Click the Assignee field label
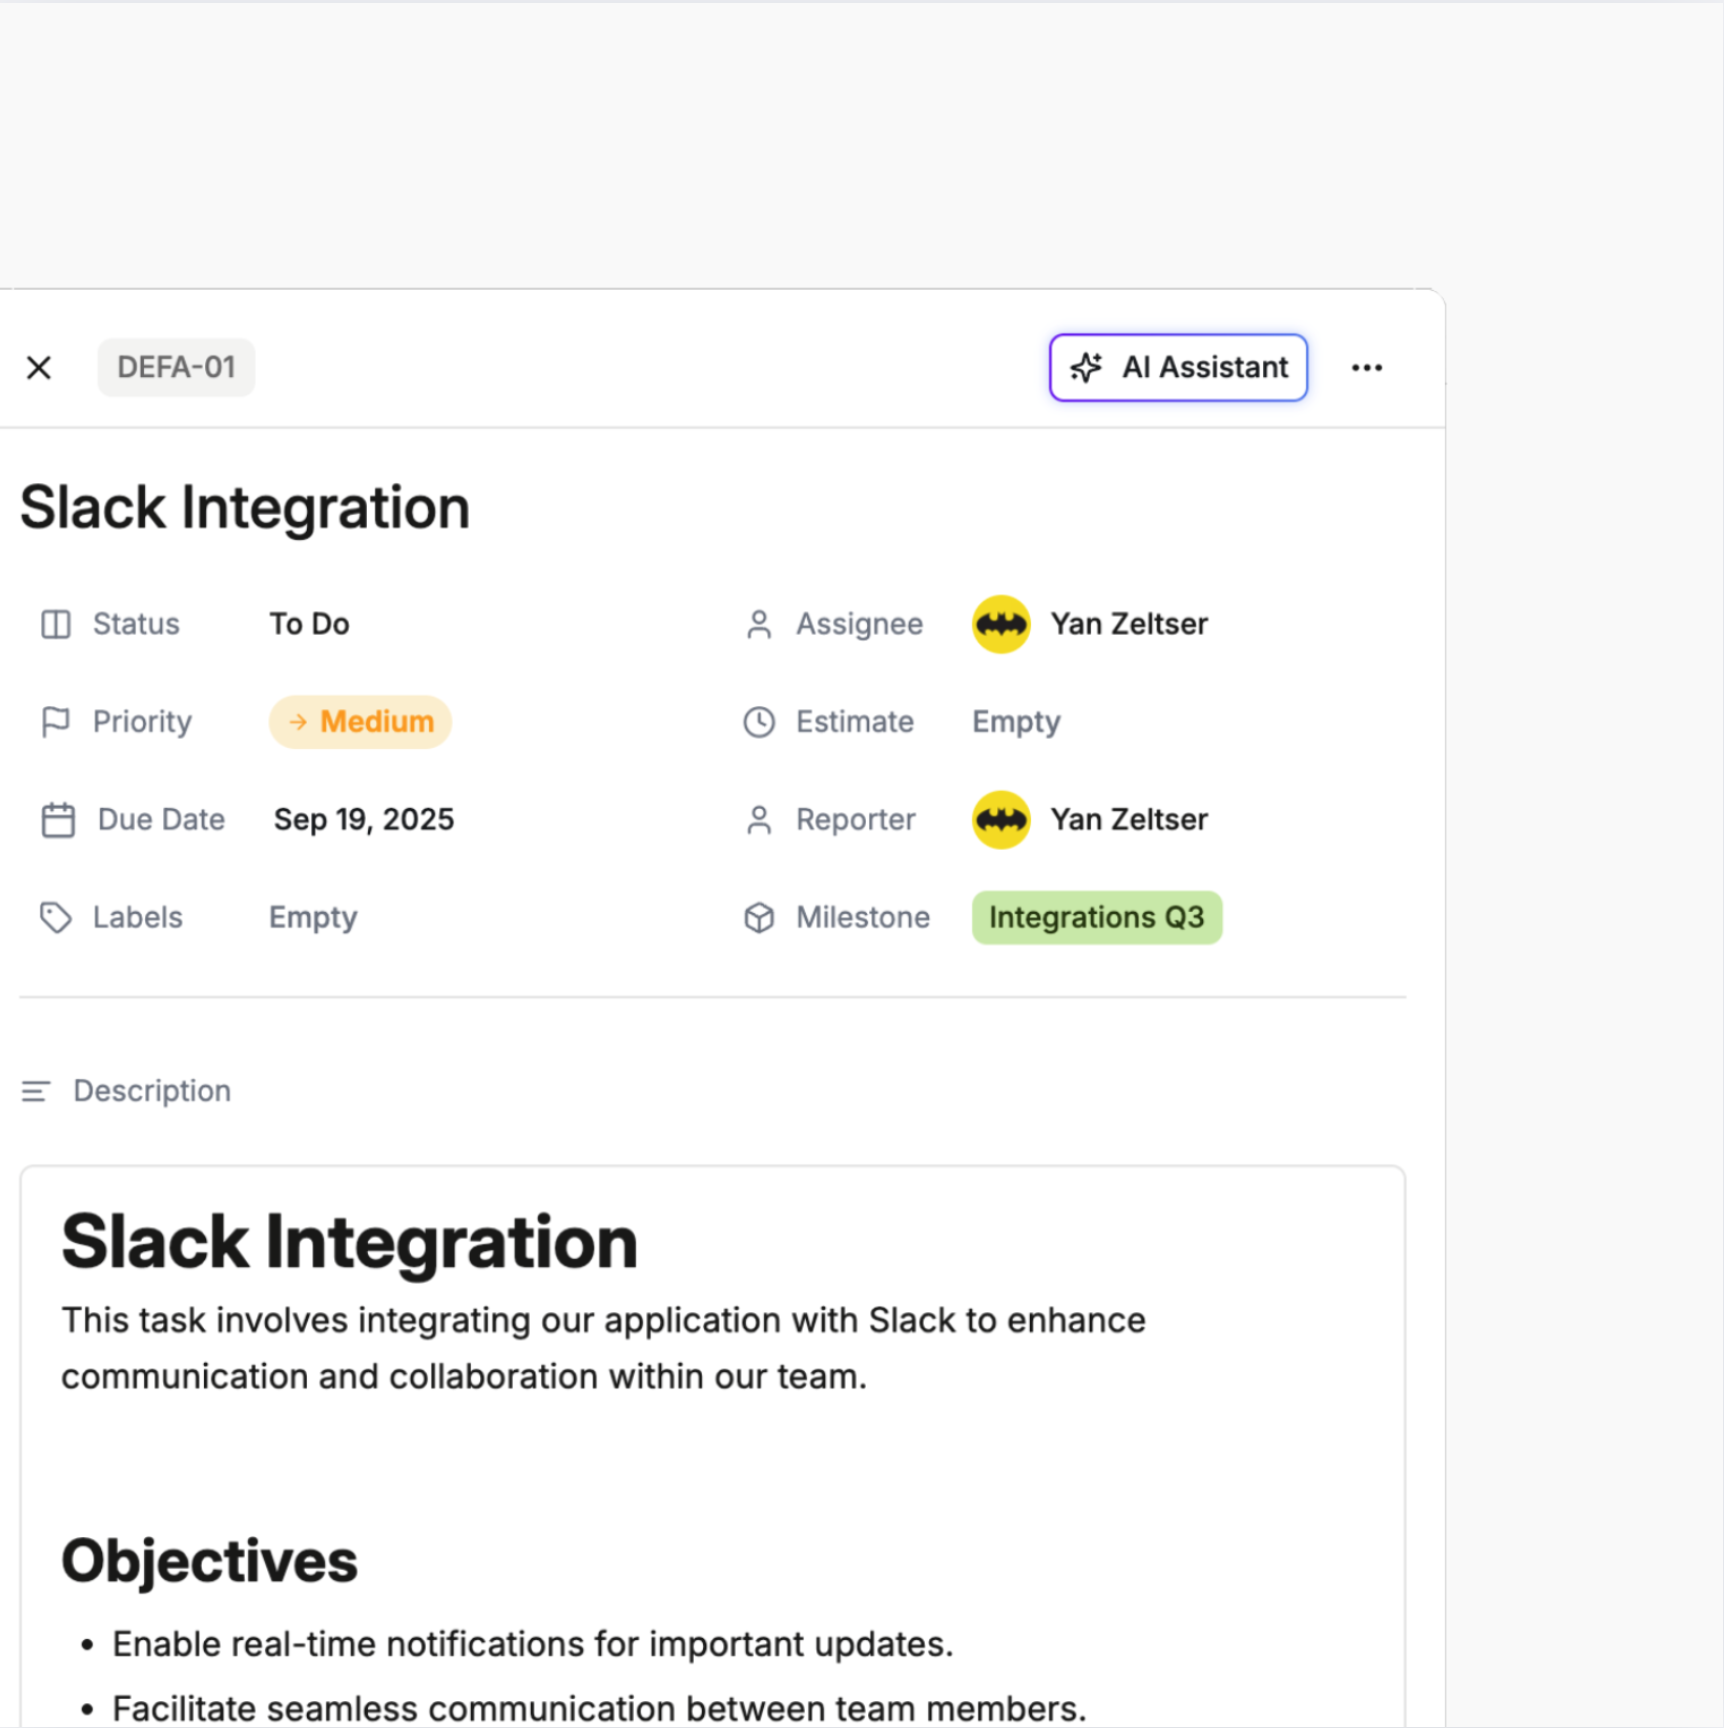Screen dimensions: 1724x1728 click(859, 624)
